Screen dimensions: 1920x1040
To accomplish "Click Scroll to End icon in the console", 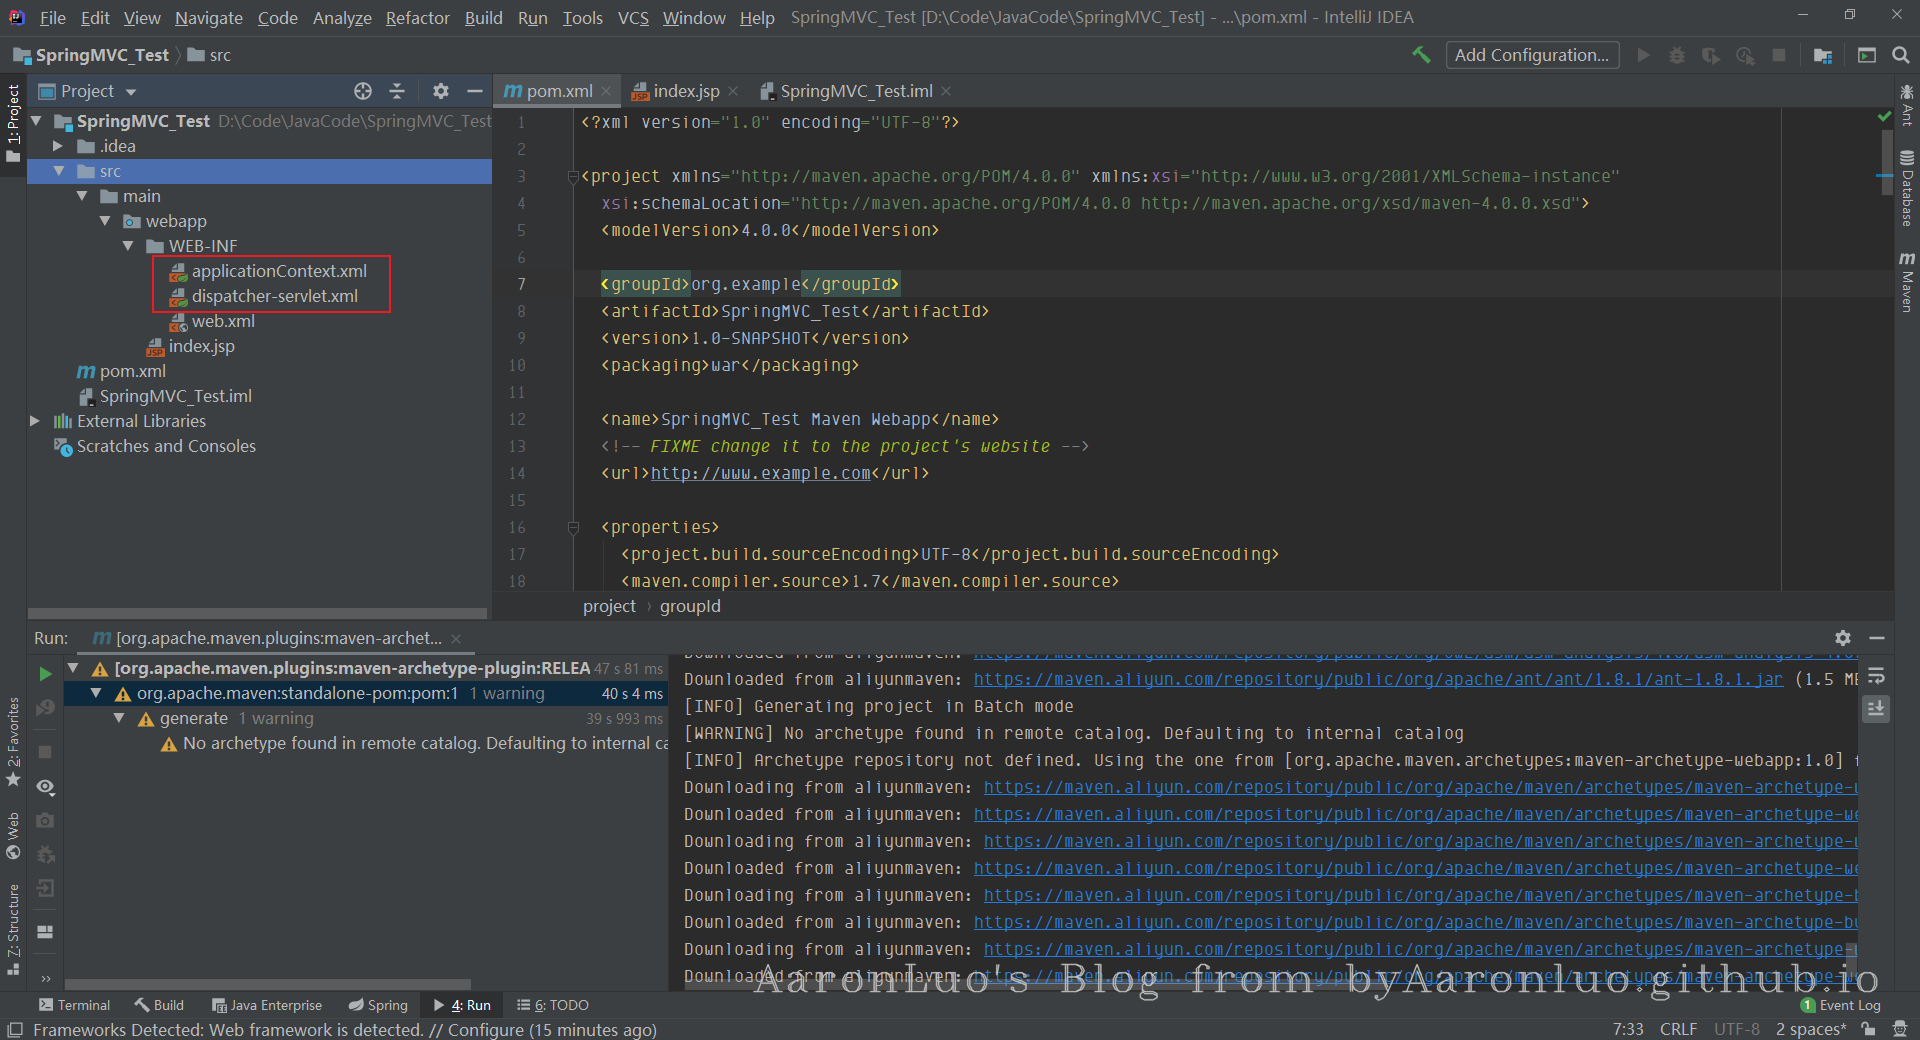I will pos(1876,709).
